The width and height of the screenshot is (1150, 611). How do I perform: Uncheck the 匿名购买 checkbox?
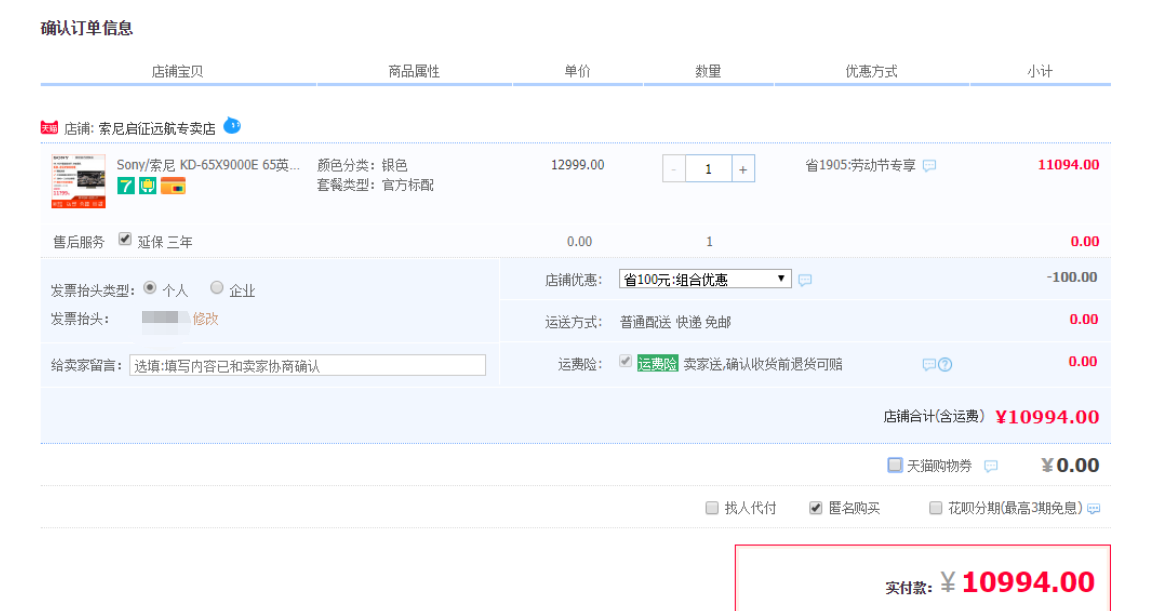point(816,508)
